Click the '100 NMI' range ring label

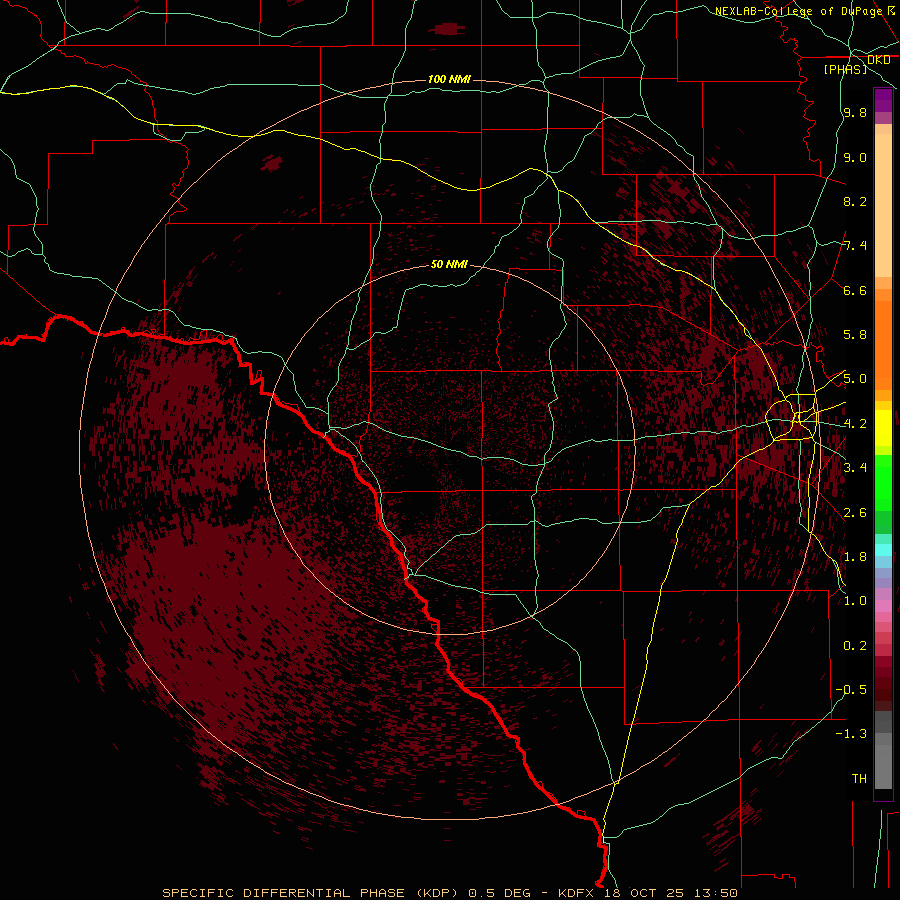449,79
